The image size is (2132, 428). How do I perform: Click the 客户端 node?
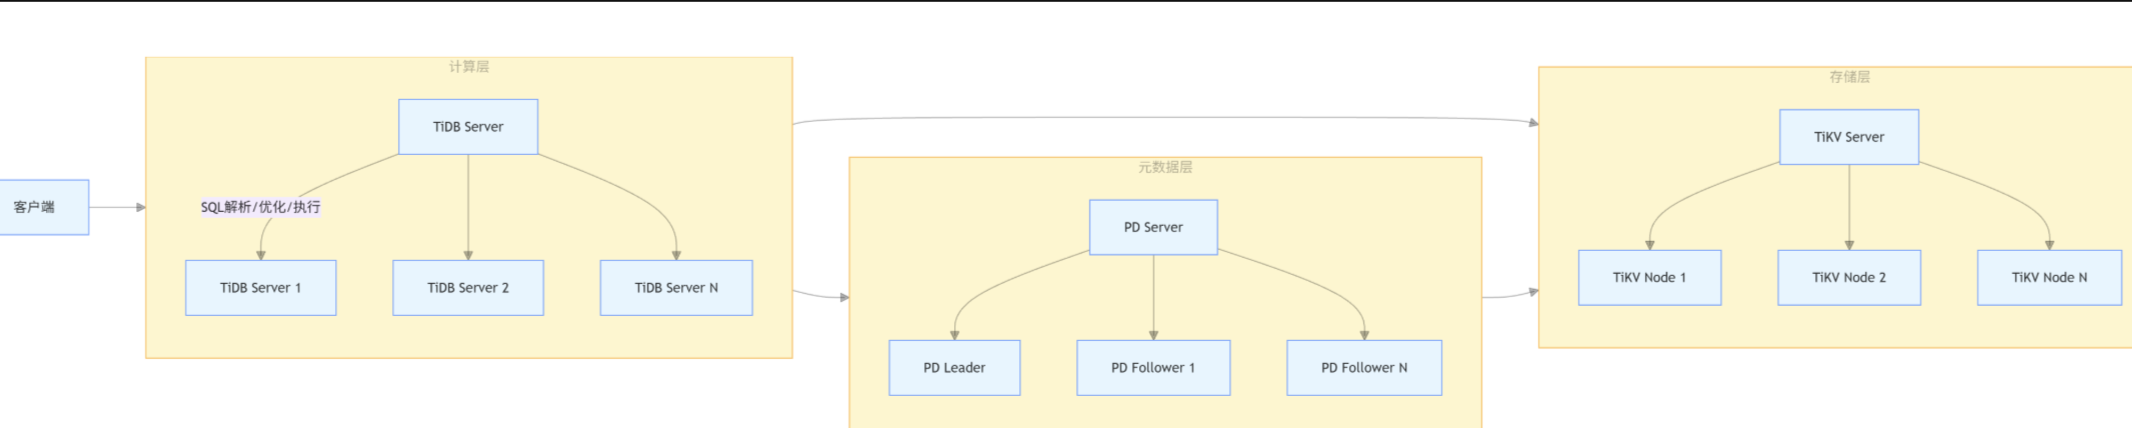(x=43, y=207)
